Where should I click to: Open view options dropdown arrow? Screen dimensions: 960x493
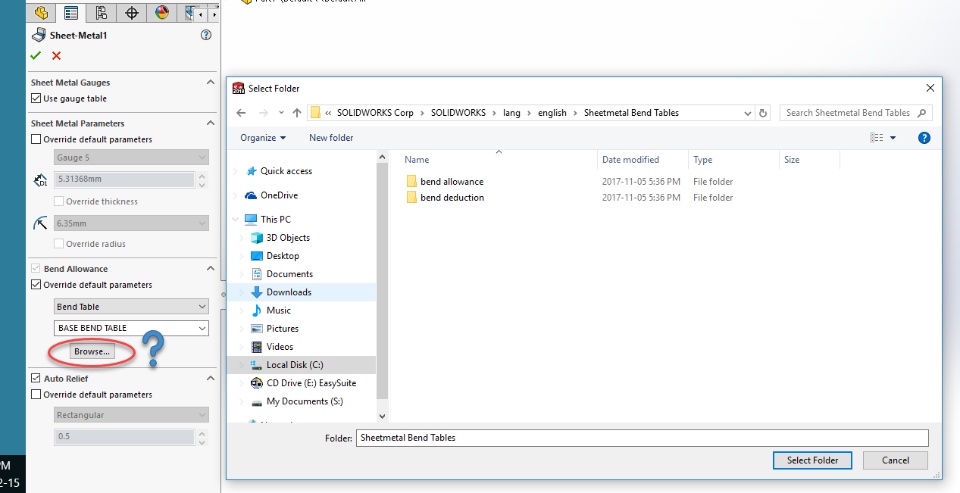(893, 138)
